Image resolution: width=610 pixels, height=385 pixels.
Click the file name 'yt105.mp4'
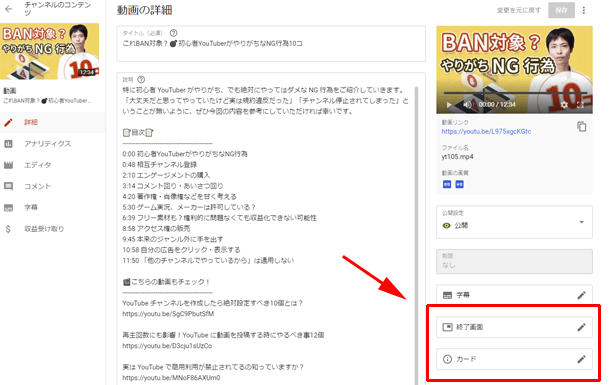click(x=458, y=157)
